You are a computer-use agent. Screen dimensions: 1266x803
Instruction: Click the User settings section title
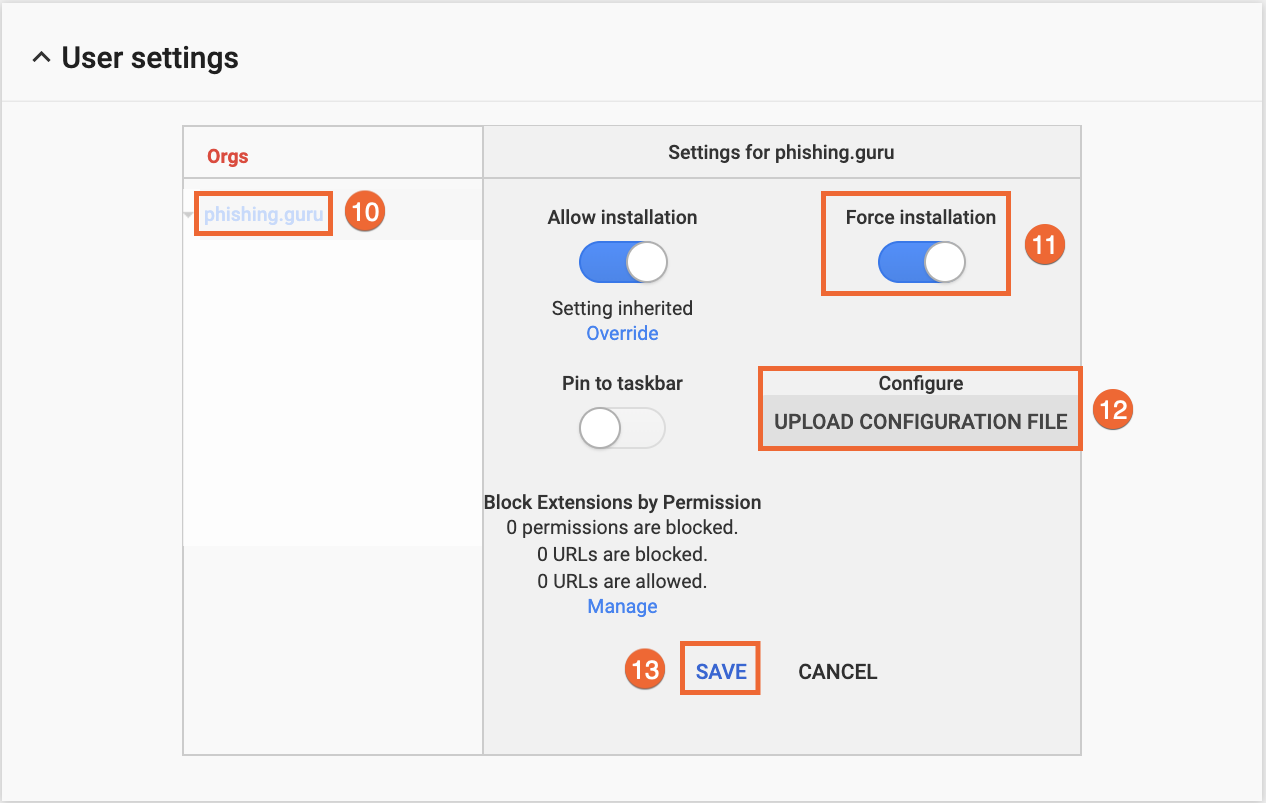click(150, 58)
